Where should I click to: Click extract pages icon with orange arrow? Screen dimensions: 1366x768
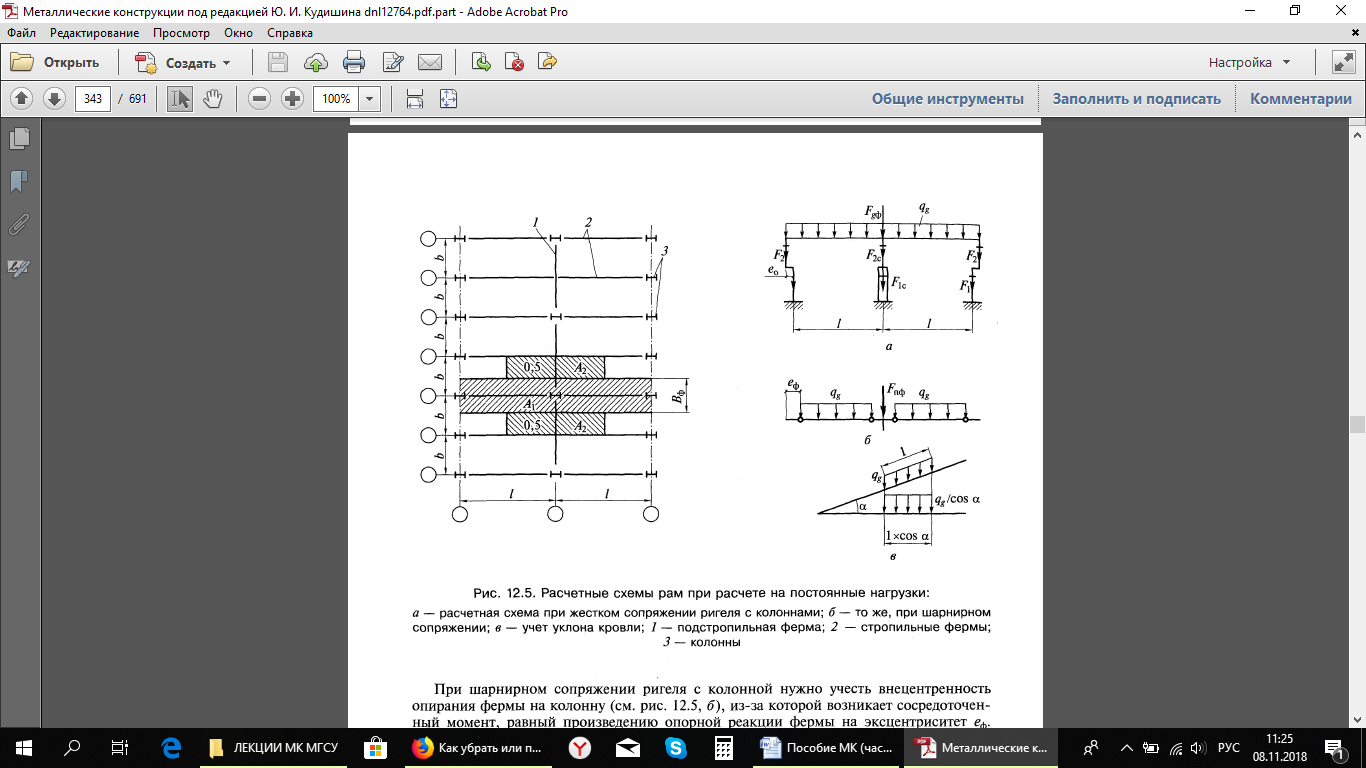[x=547, y=62]
